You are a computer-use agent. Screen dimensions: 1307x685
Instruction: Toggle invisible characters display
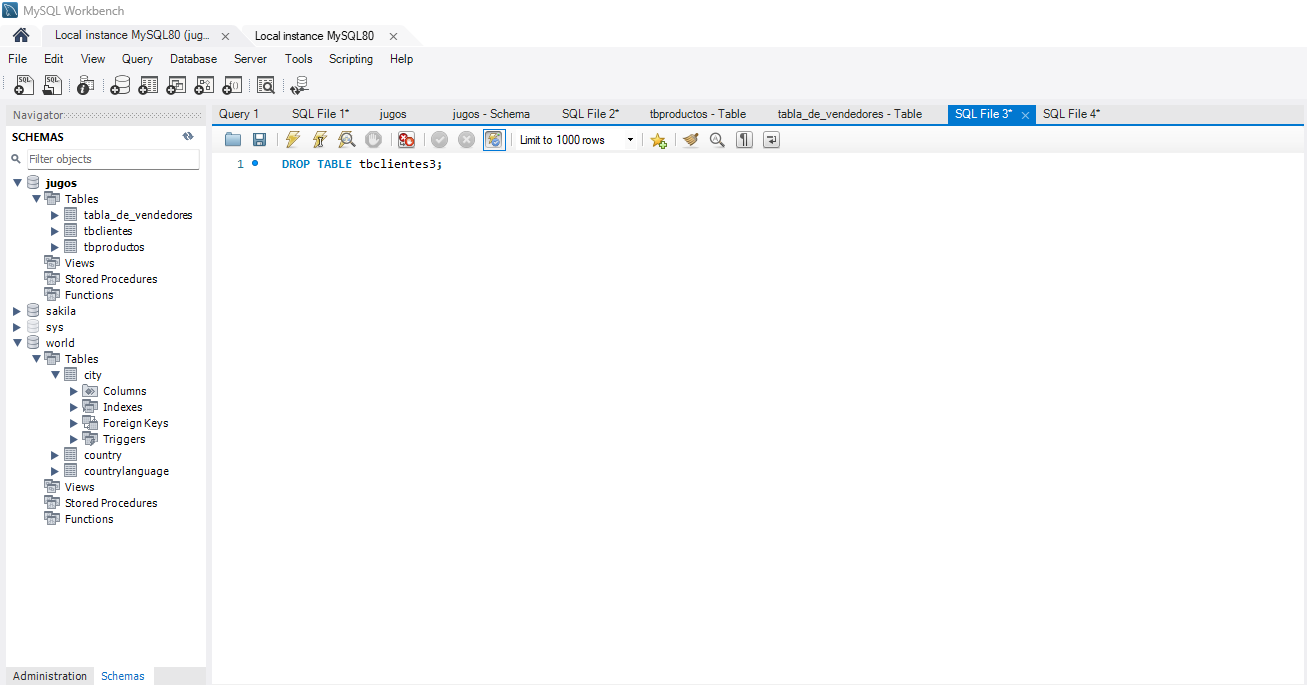[744, 140]
